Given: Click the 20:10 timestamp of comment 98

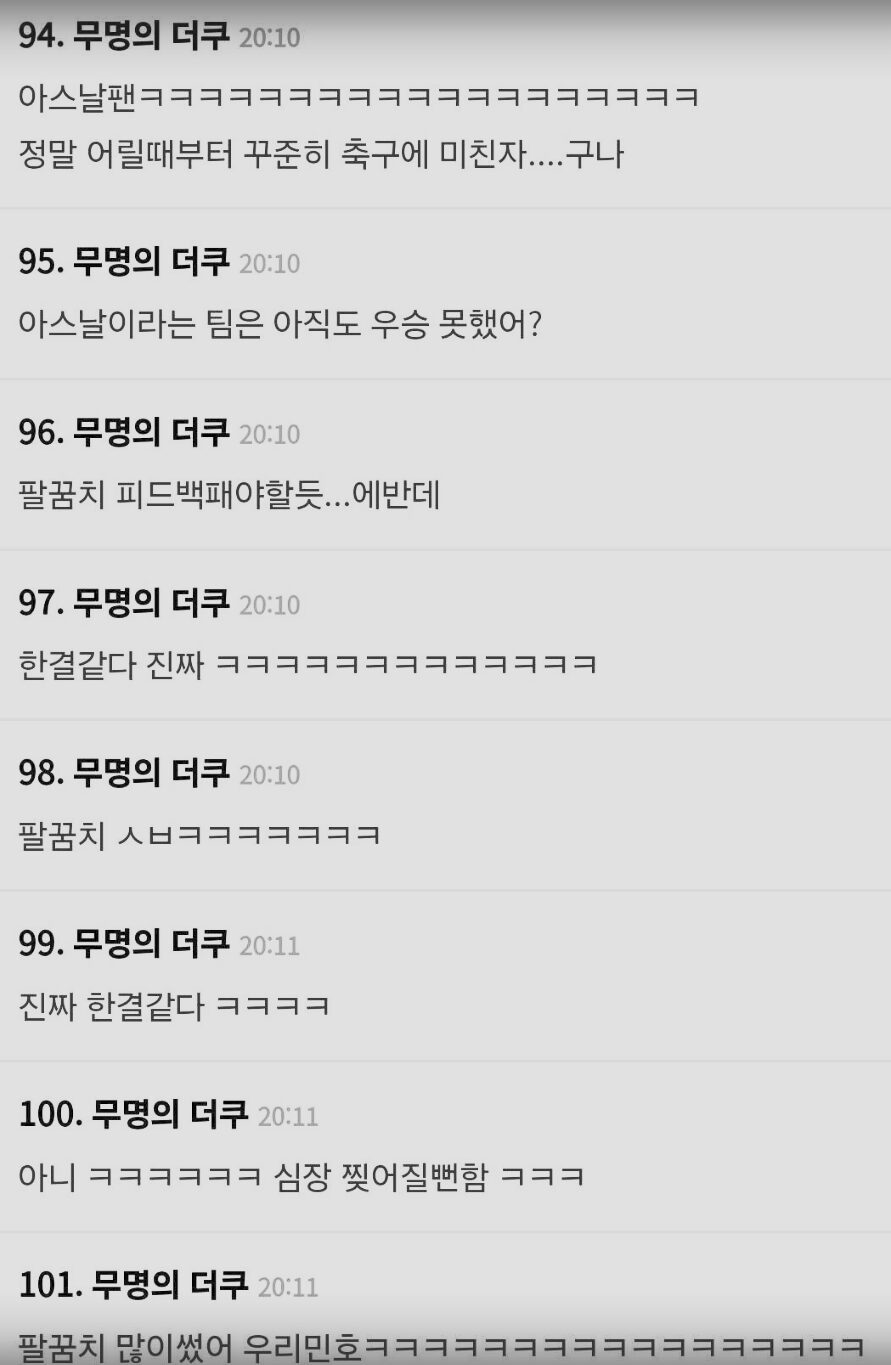Looking at the screenshot, I should coord(270,775).
